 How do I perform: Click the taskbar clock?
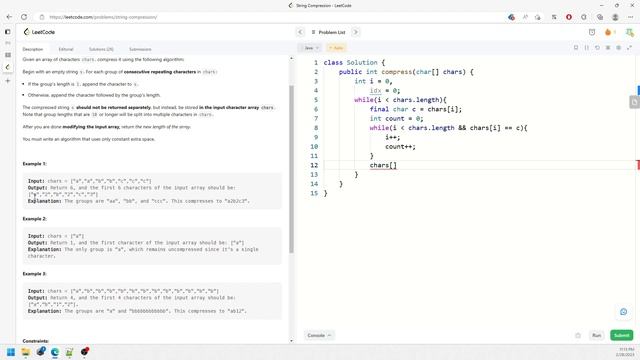pos(626,352)
